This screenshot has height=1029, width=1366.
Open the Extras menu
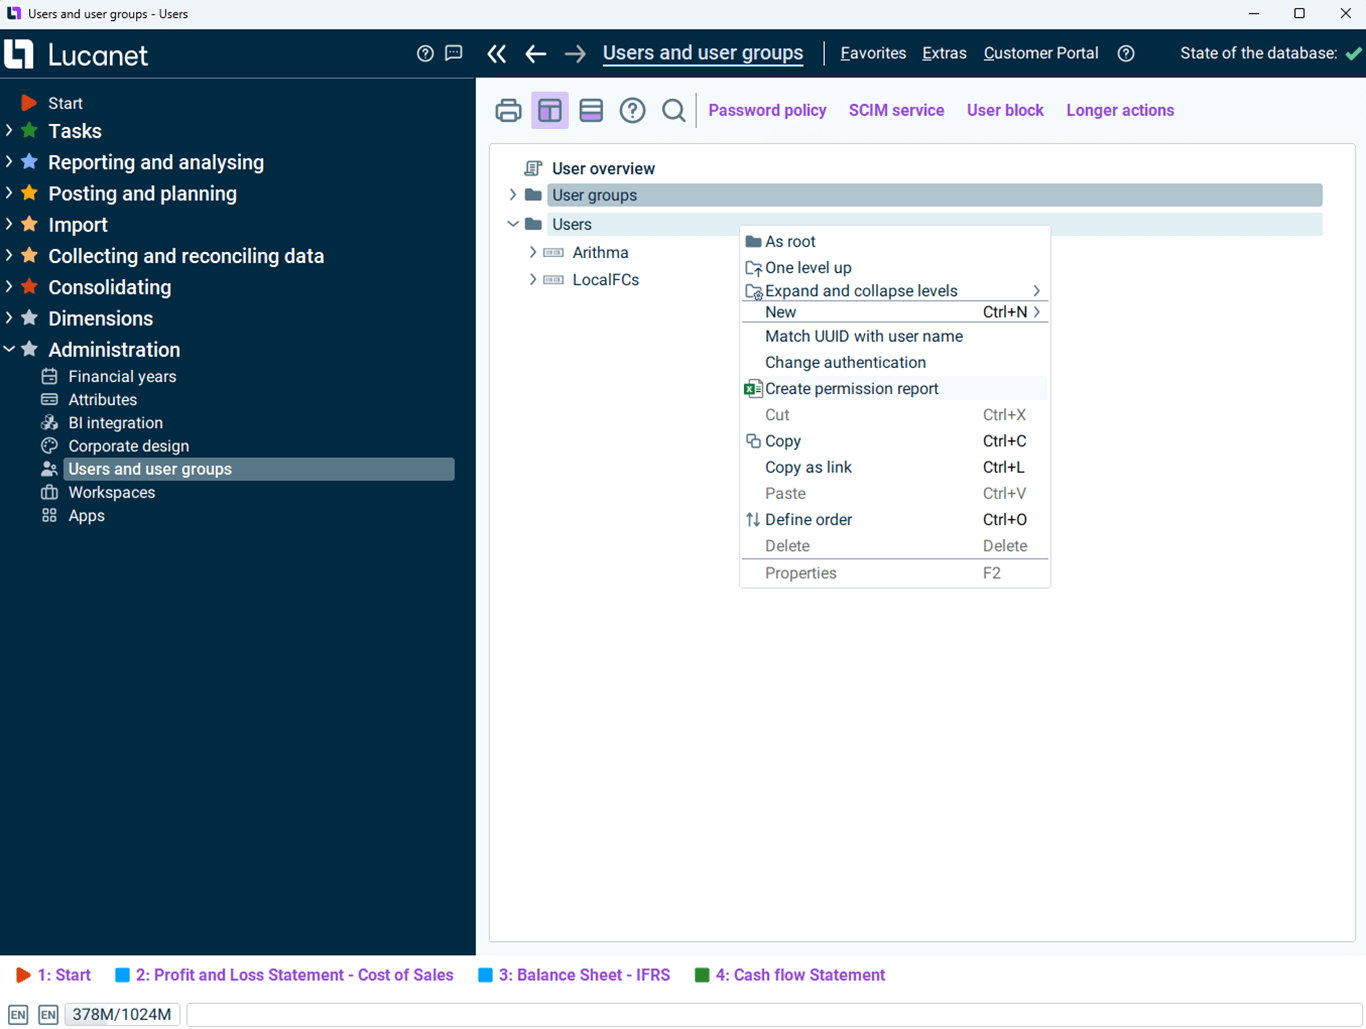(x=944, y=53)
